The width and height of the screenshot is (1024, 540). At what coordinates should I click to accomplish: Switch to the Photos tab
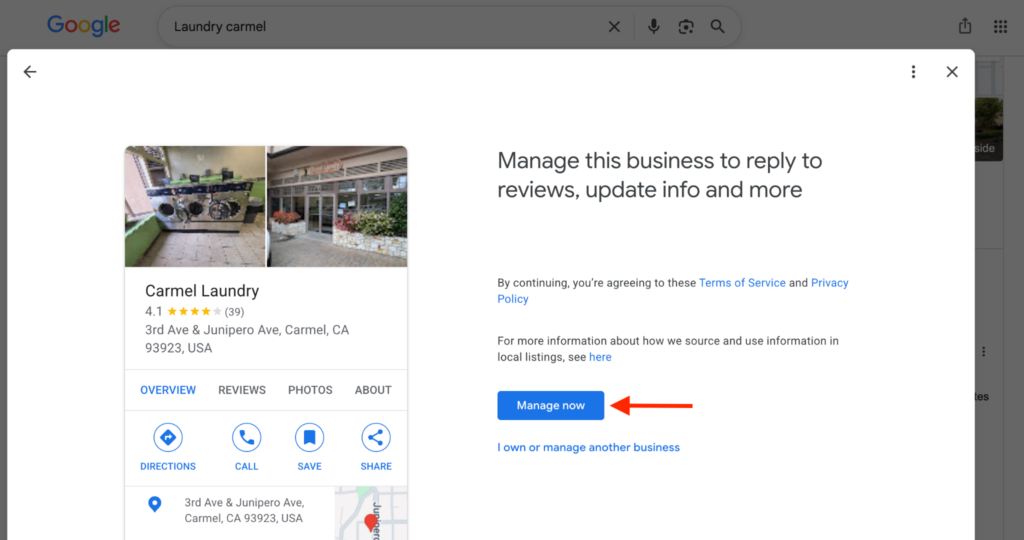(x=310, y=390)
